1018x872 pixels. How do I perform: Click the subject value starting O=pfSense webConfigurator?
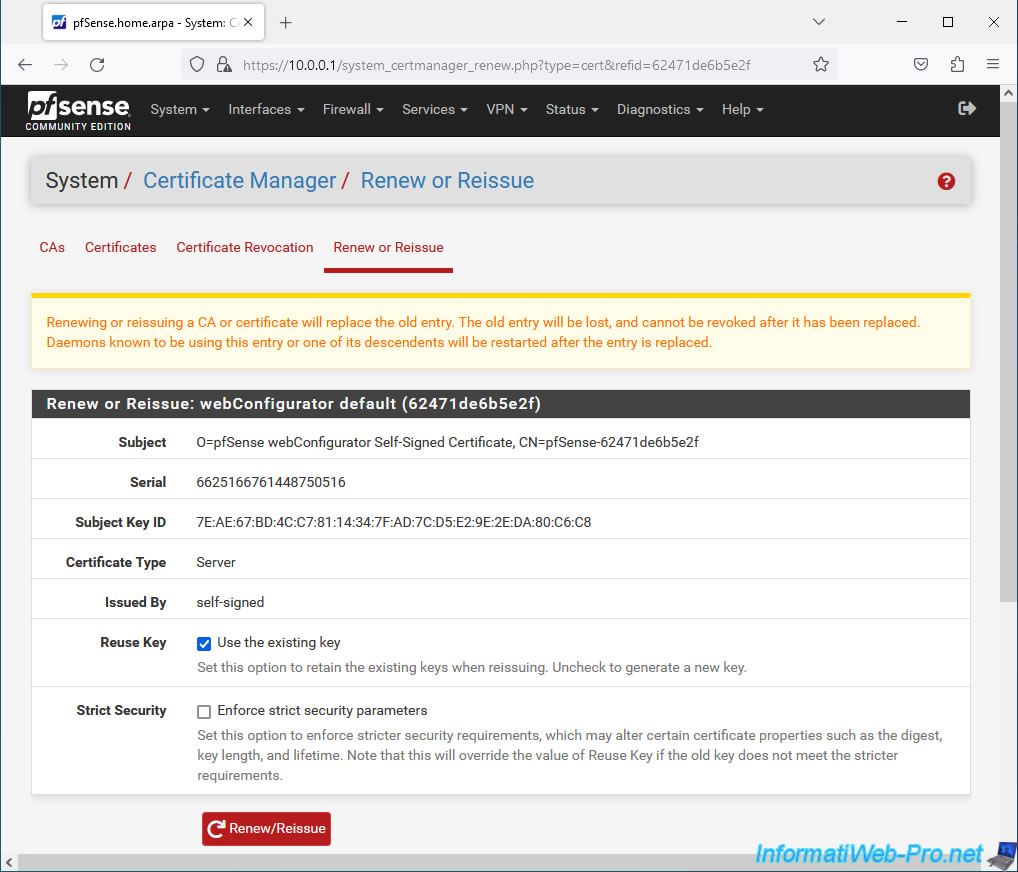[x=447, y=442]
